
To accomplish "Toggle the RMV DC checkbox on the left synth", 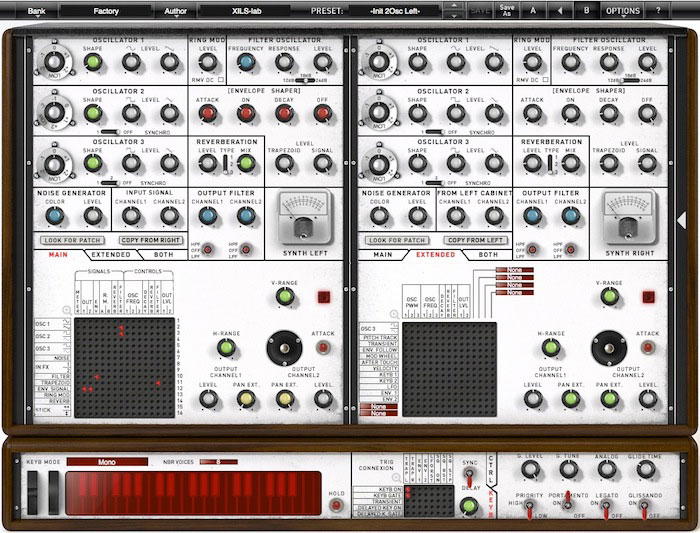I will 221,80.
